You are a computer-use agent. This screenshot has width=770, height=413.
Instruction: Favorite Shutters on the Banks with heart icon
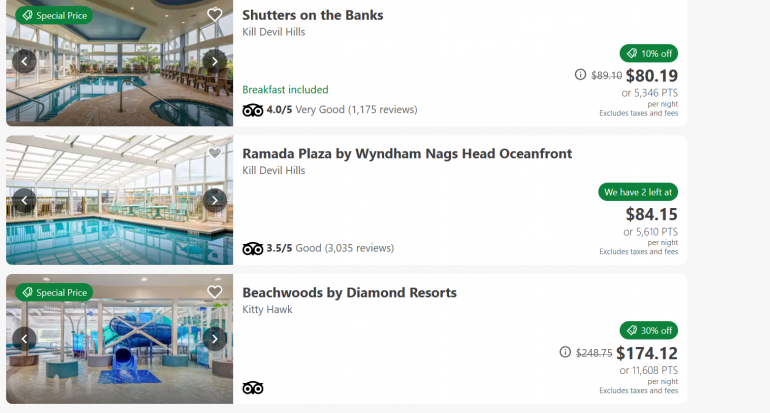pyautogui.click(x=214, y=15)
